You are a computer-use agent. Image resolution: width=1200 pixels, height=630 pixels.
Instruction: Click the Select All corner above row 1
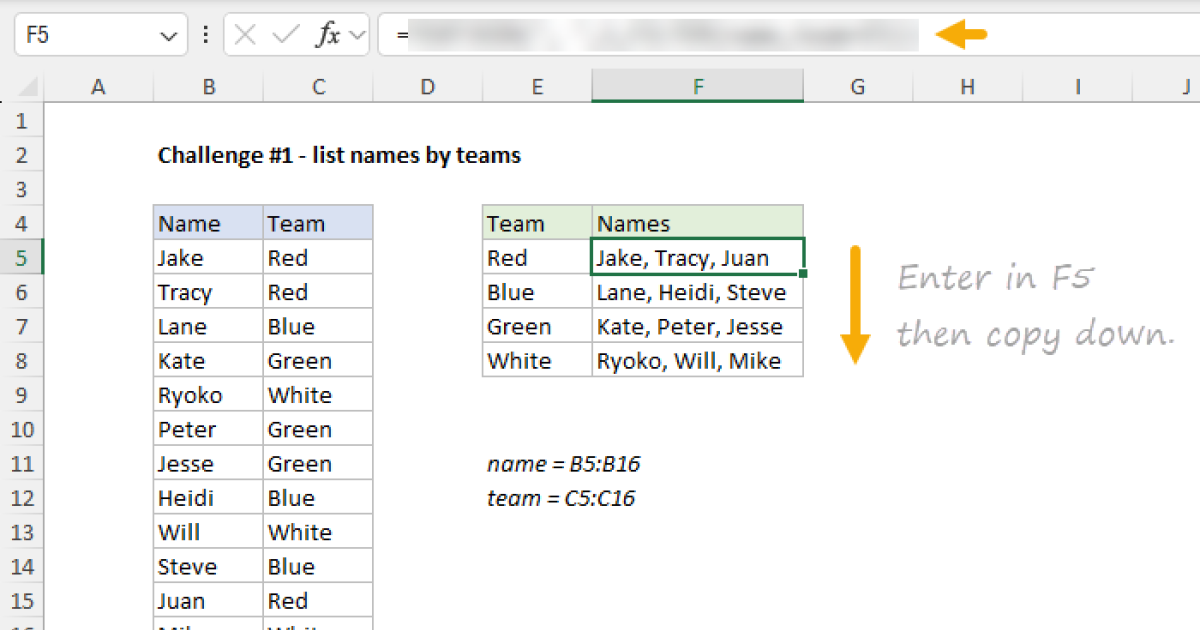coord(25,86)
